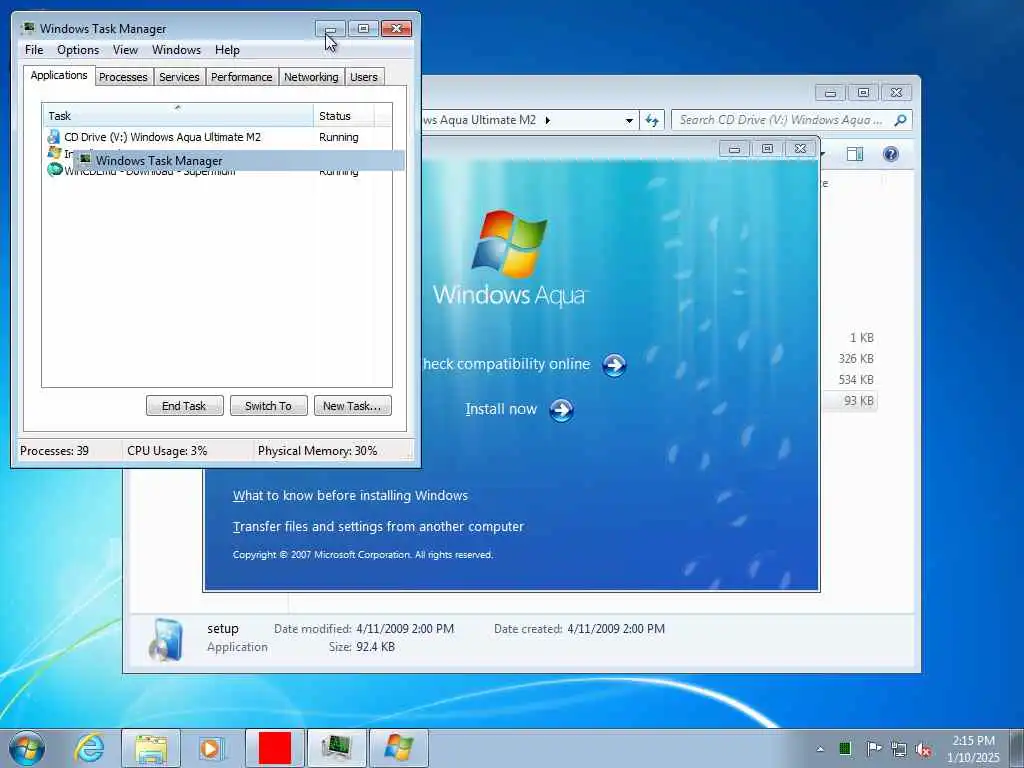Select Windows setup taskbar button
Screen dimensions: 1024x768
click(x=399, y=748)
